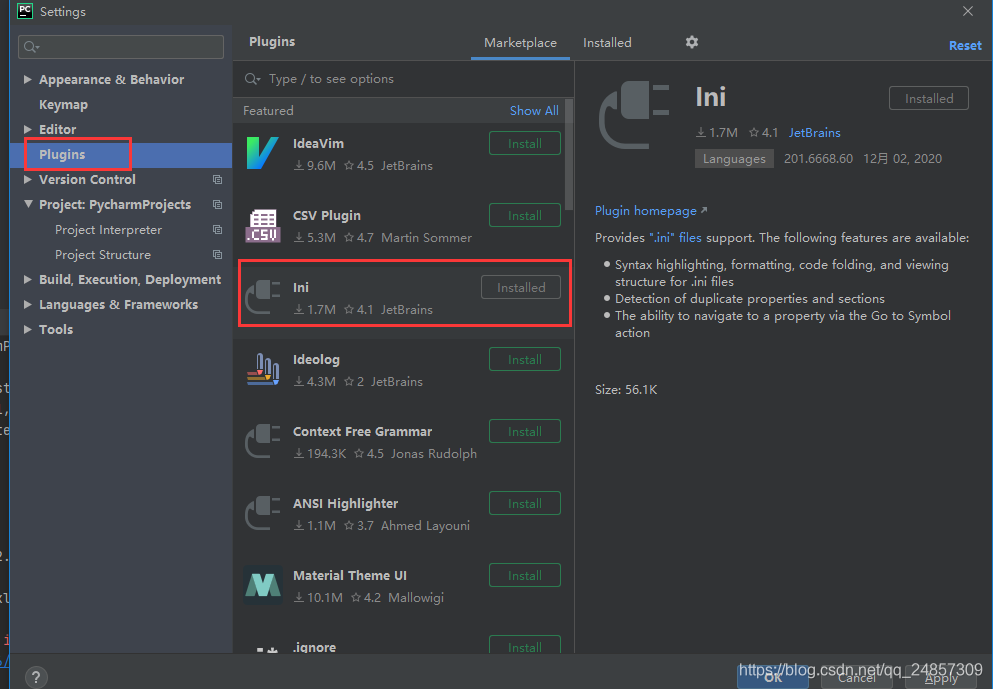
Task: Click the IdeaVim plugin icon
Action: click(262, 152)
